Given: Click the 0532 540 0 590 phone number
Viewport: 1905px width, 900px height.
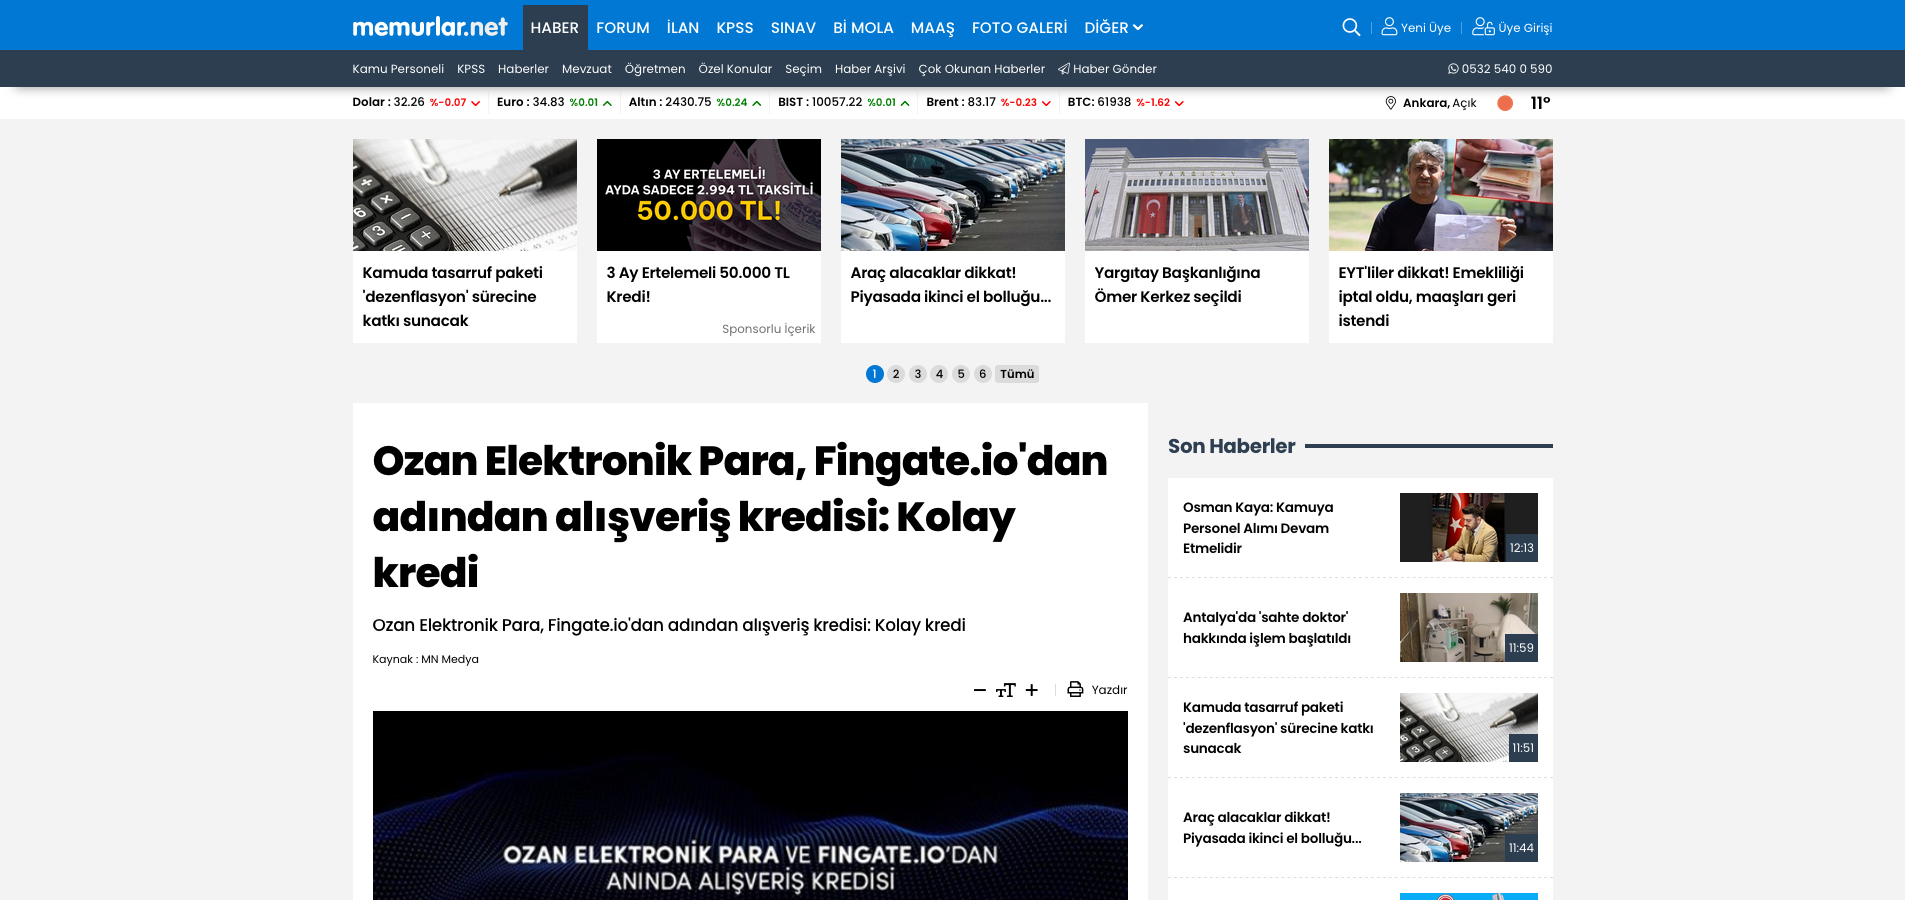Looking at the screenshot, I should pyautogui.click(x=1507, y=69).
